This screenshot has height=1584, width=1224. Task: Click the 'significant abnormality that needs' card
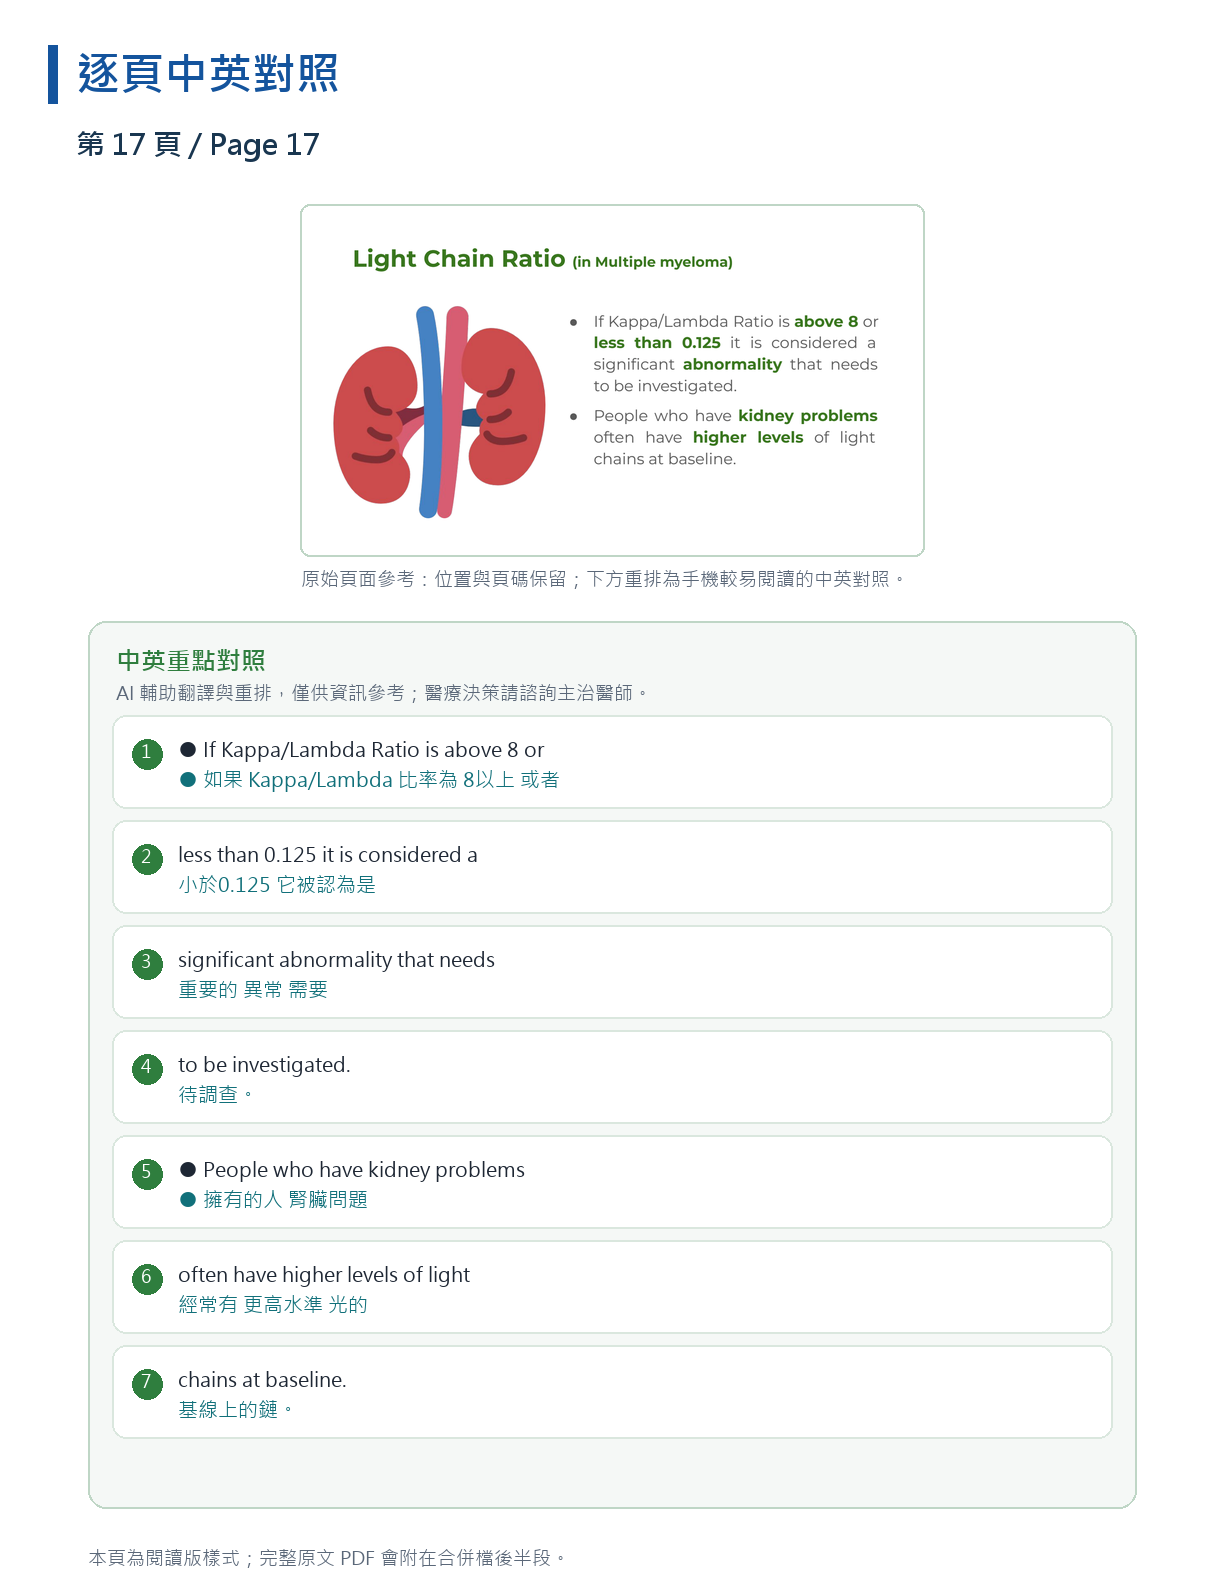pyautogui.click(x=612, y=972)
